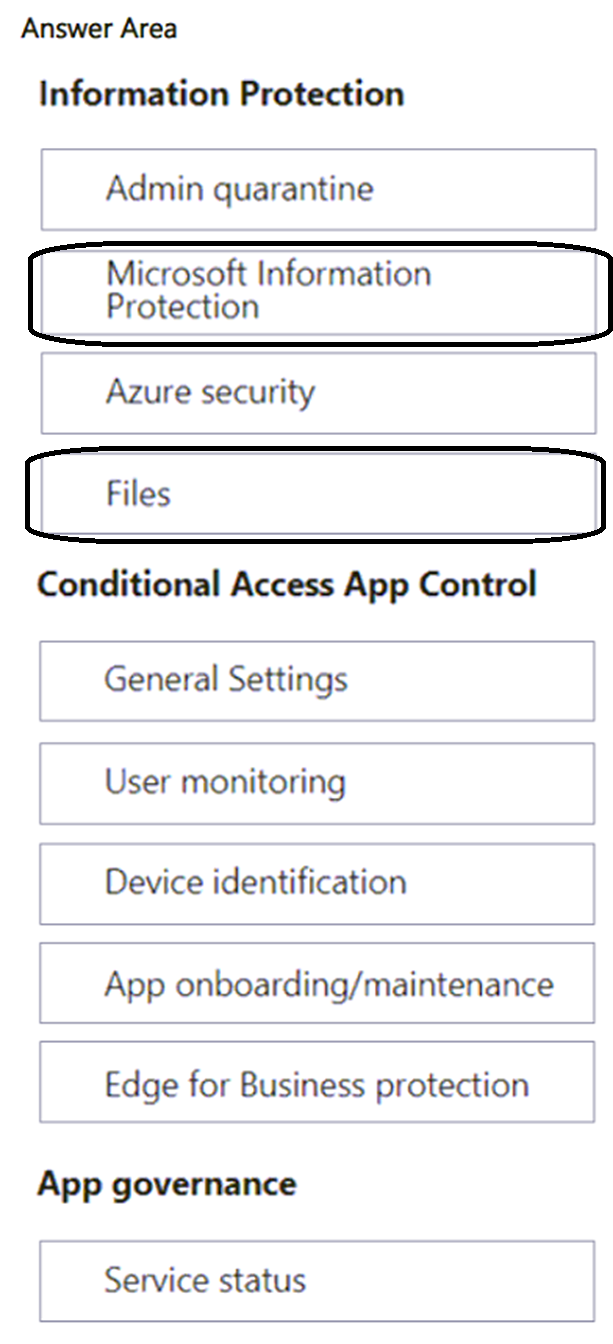Click the App governance section heading
The height and width of the screenshot is (1344, 613).
(x=167, y=1184)
